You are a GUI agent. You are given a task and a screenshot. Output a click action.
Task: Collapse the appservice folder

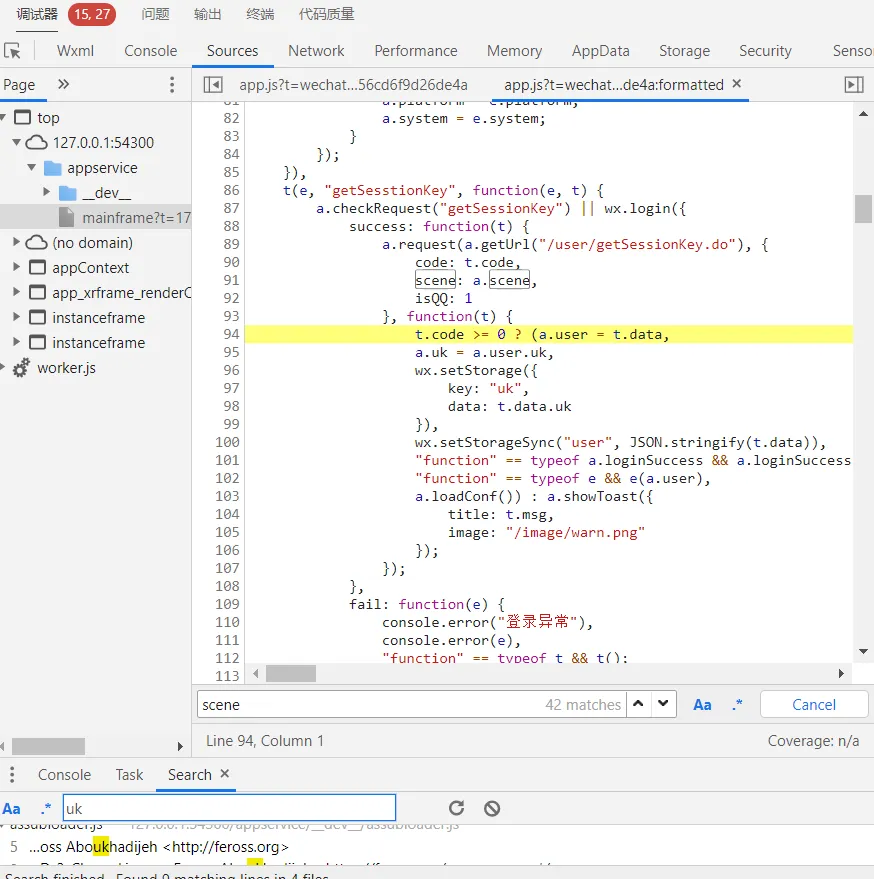[x=32, y=167]
